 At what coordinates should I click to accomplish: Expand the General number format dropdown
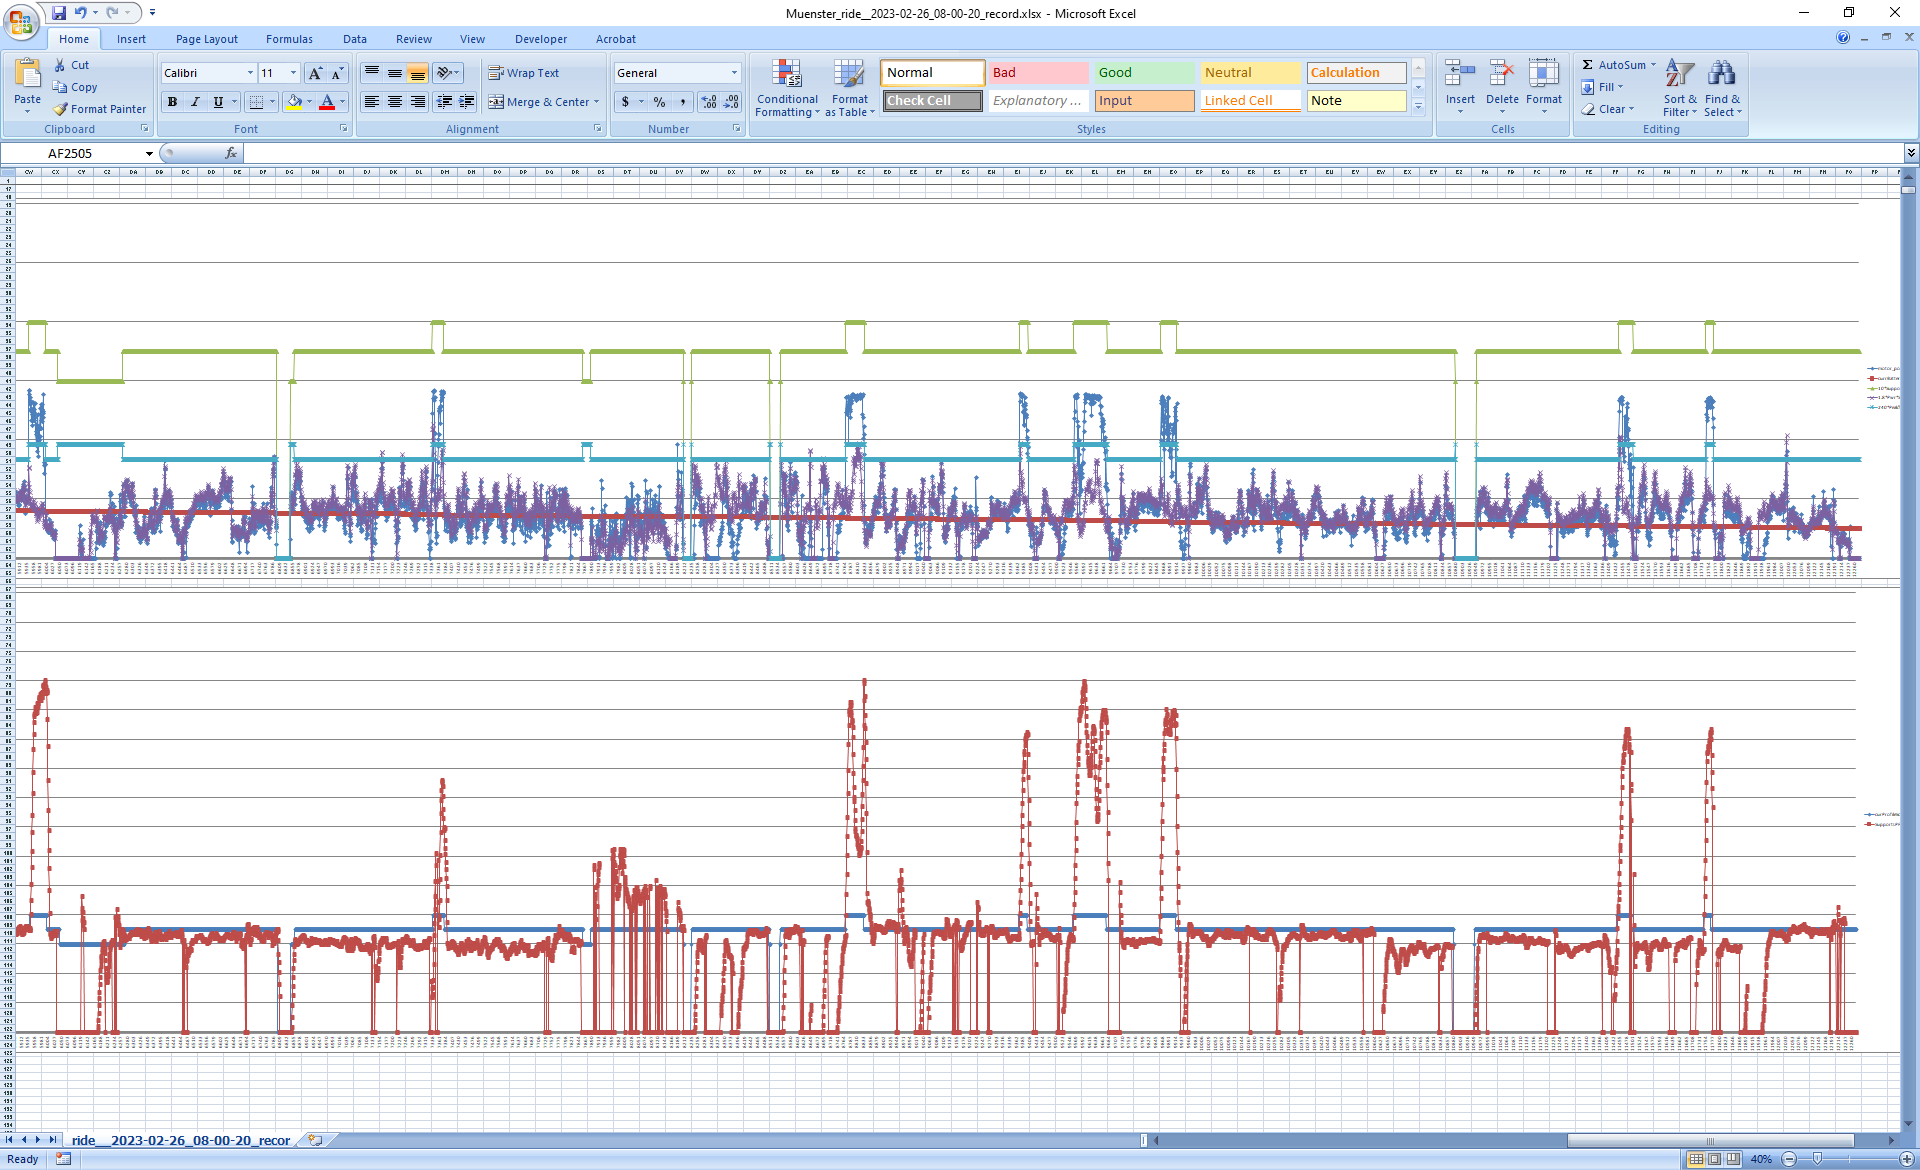(x=734, y=73)
